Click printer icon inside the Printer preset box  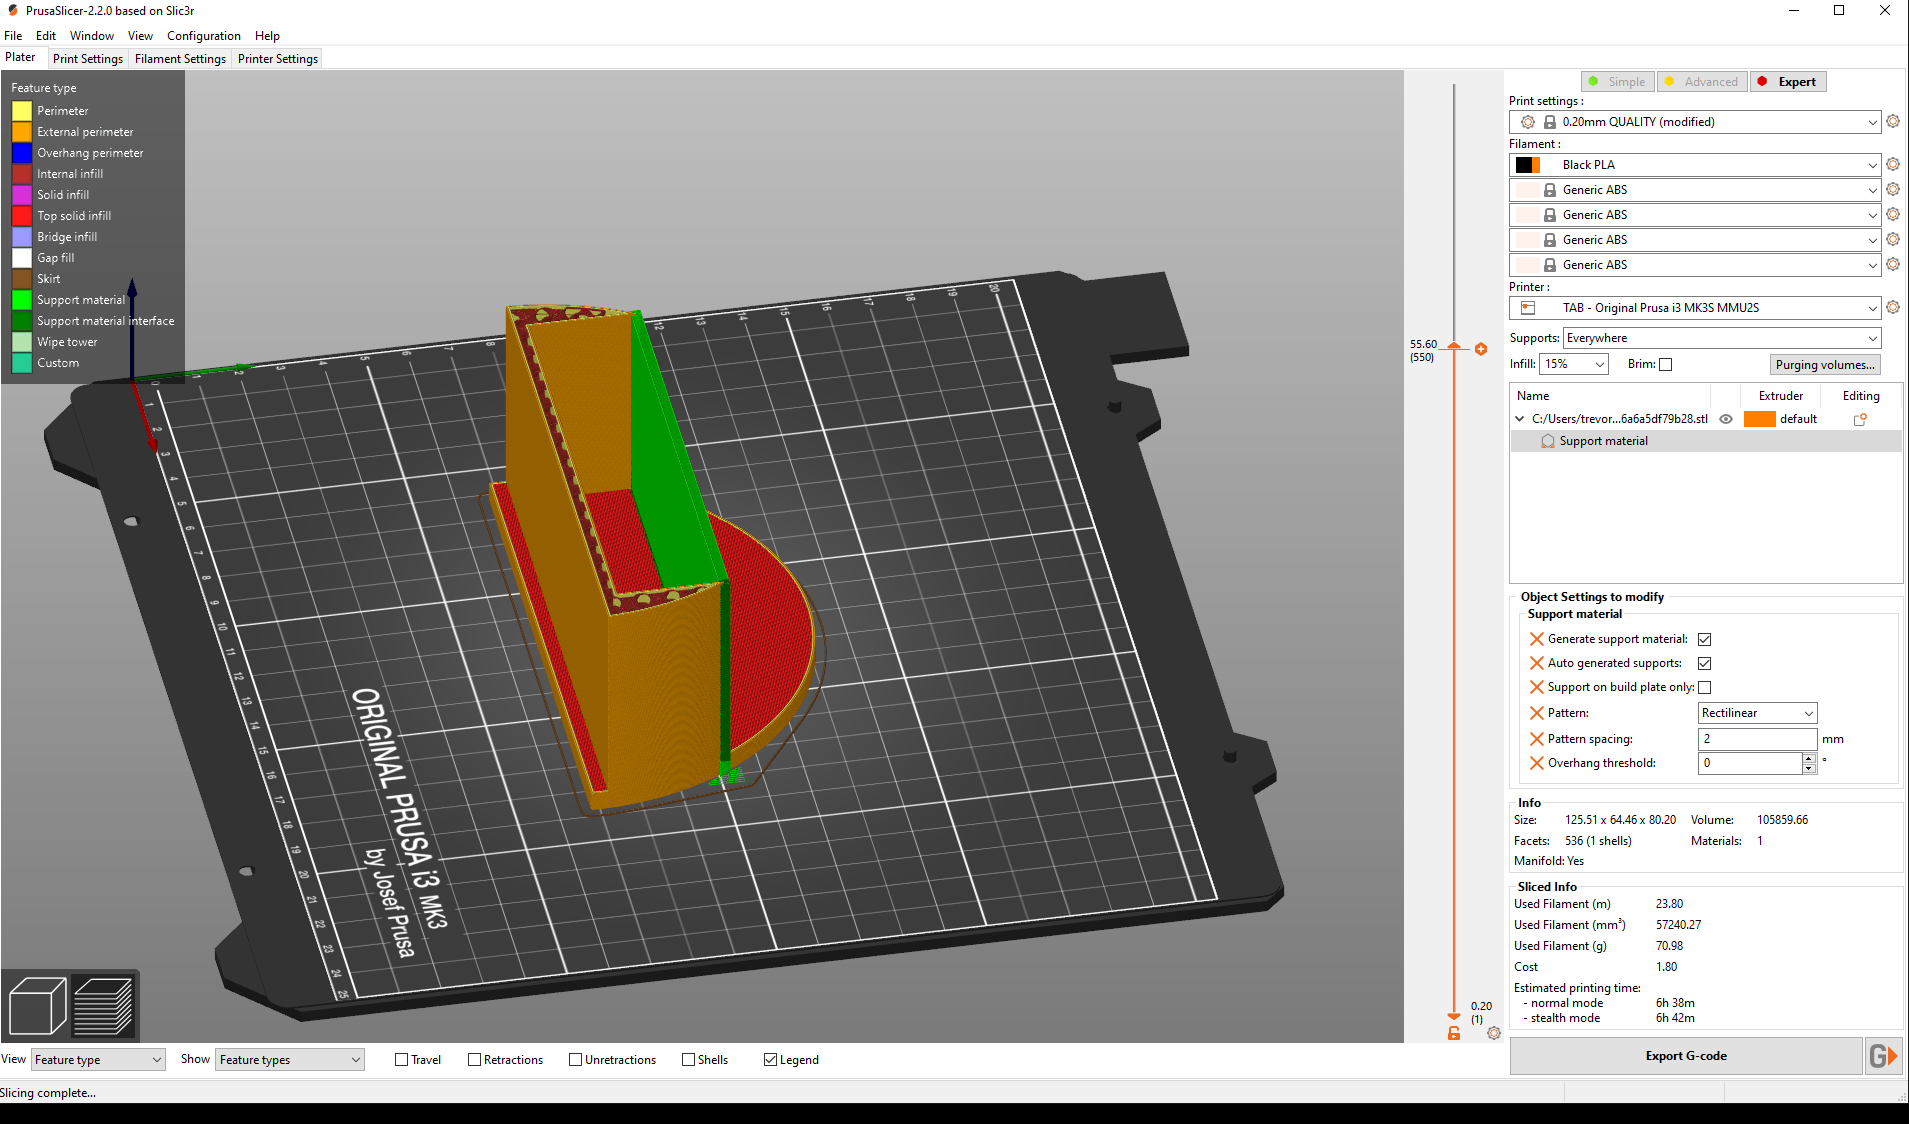coord(1528,308)
